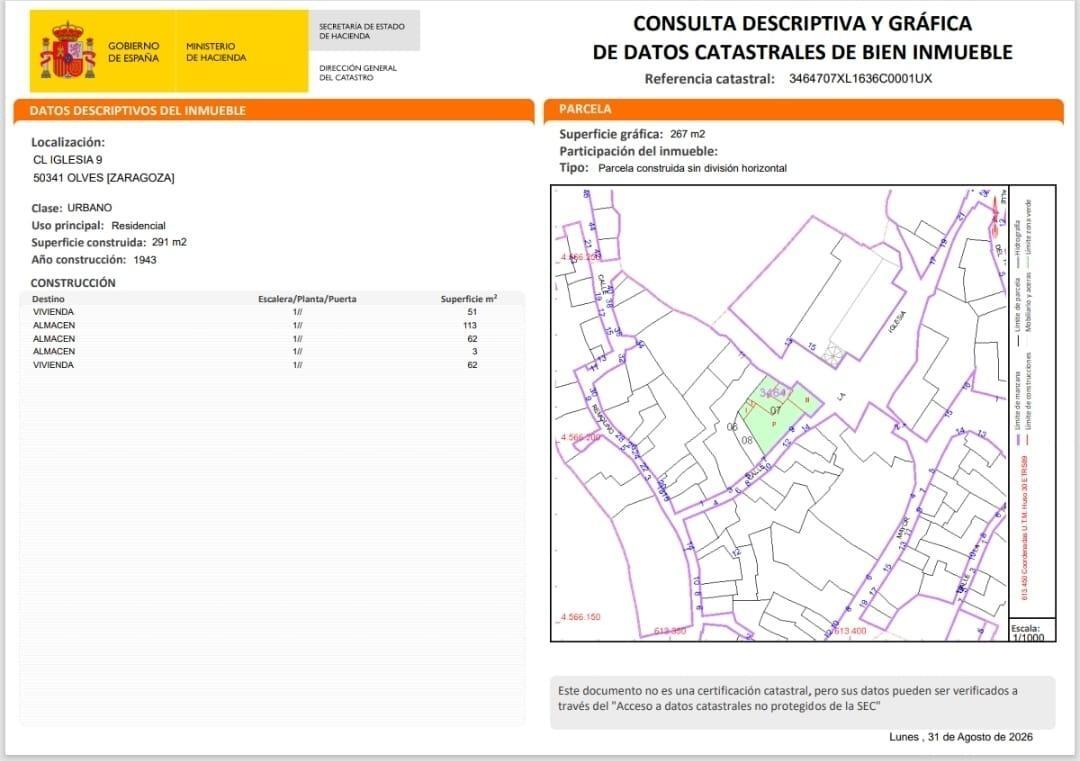Click the "Superficie m²" column header
The width and height of the screenshot is (1080, 761).
pyautogui.click(x=469, y=299)
